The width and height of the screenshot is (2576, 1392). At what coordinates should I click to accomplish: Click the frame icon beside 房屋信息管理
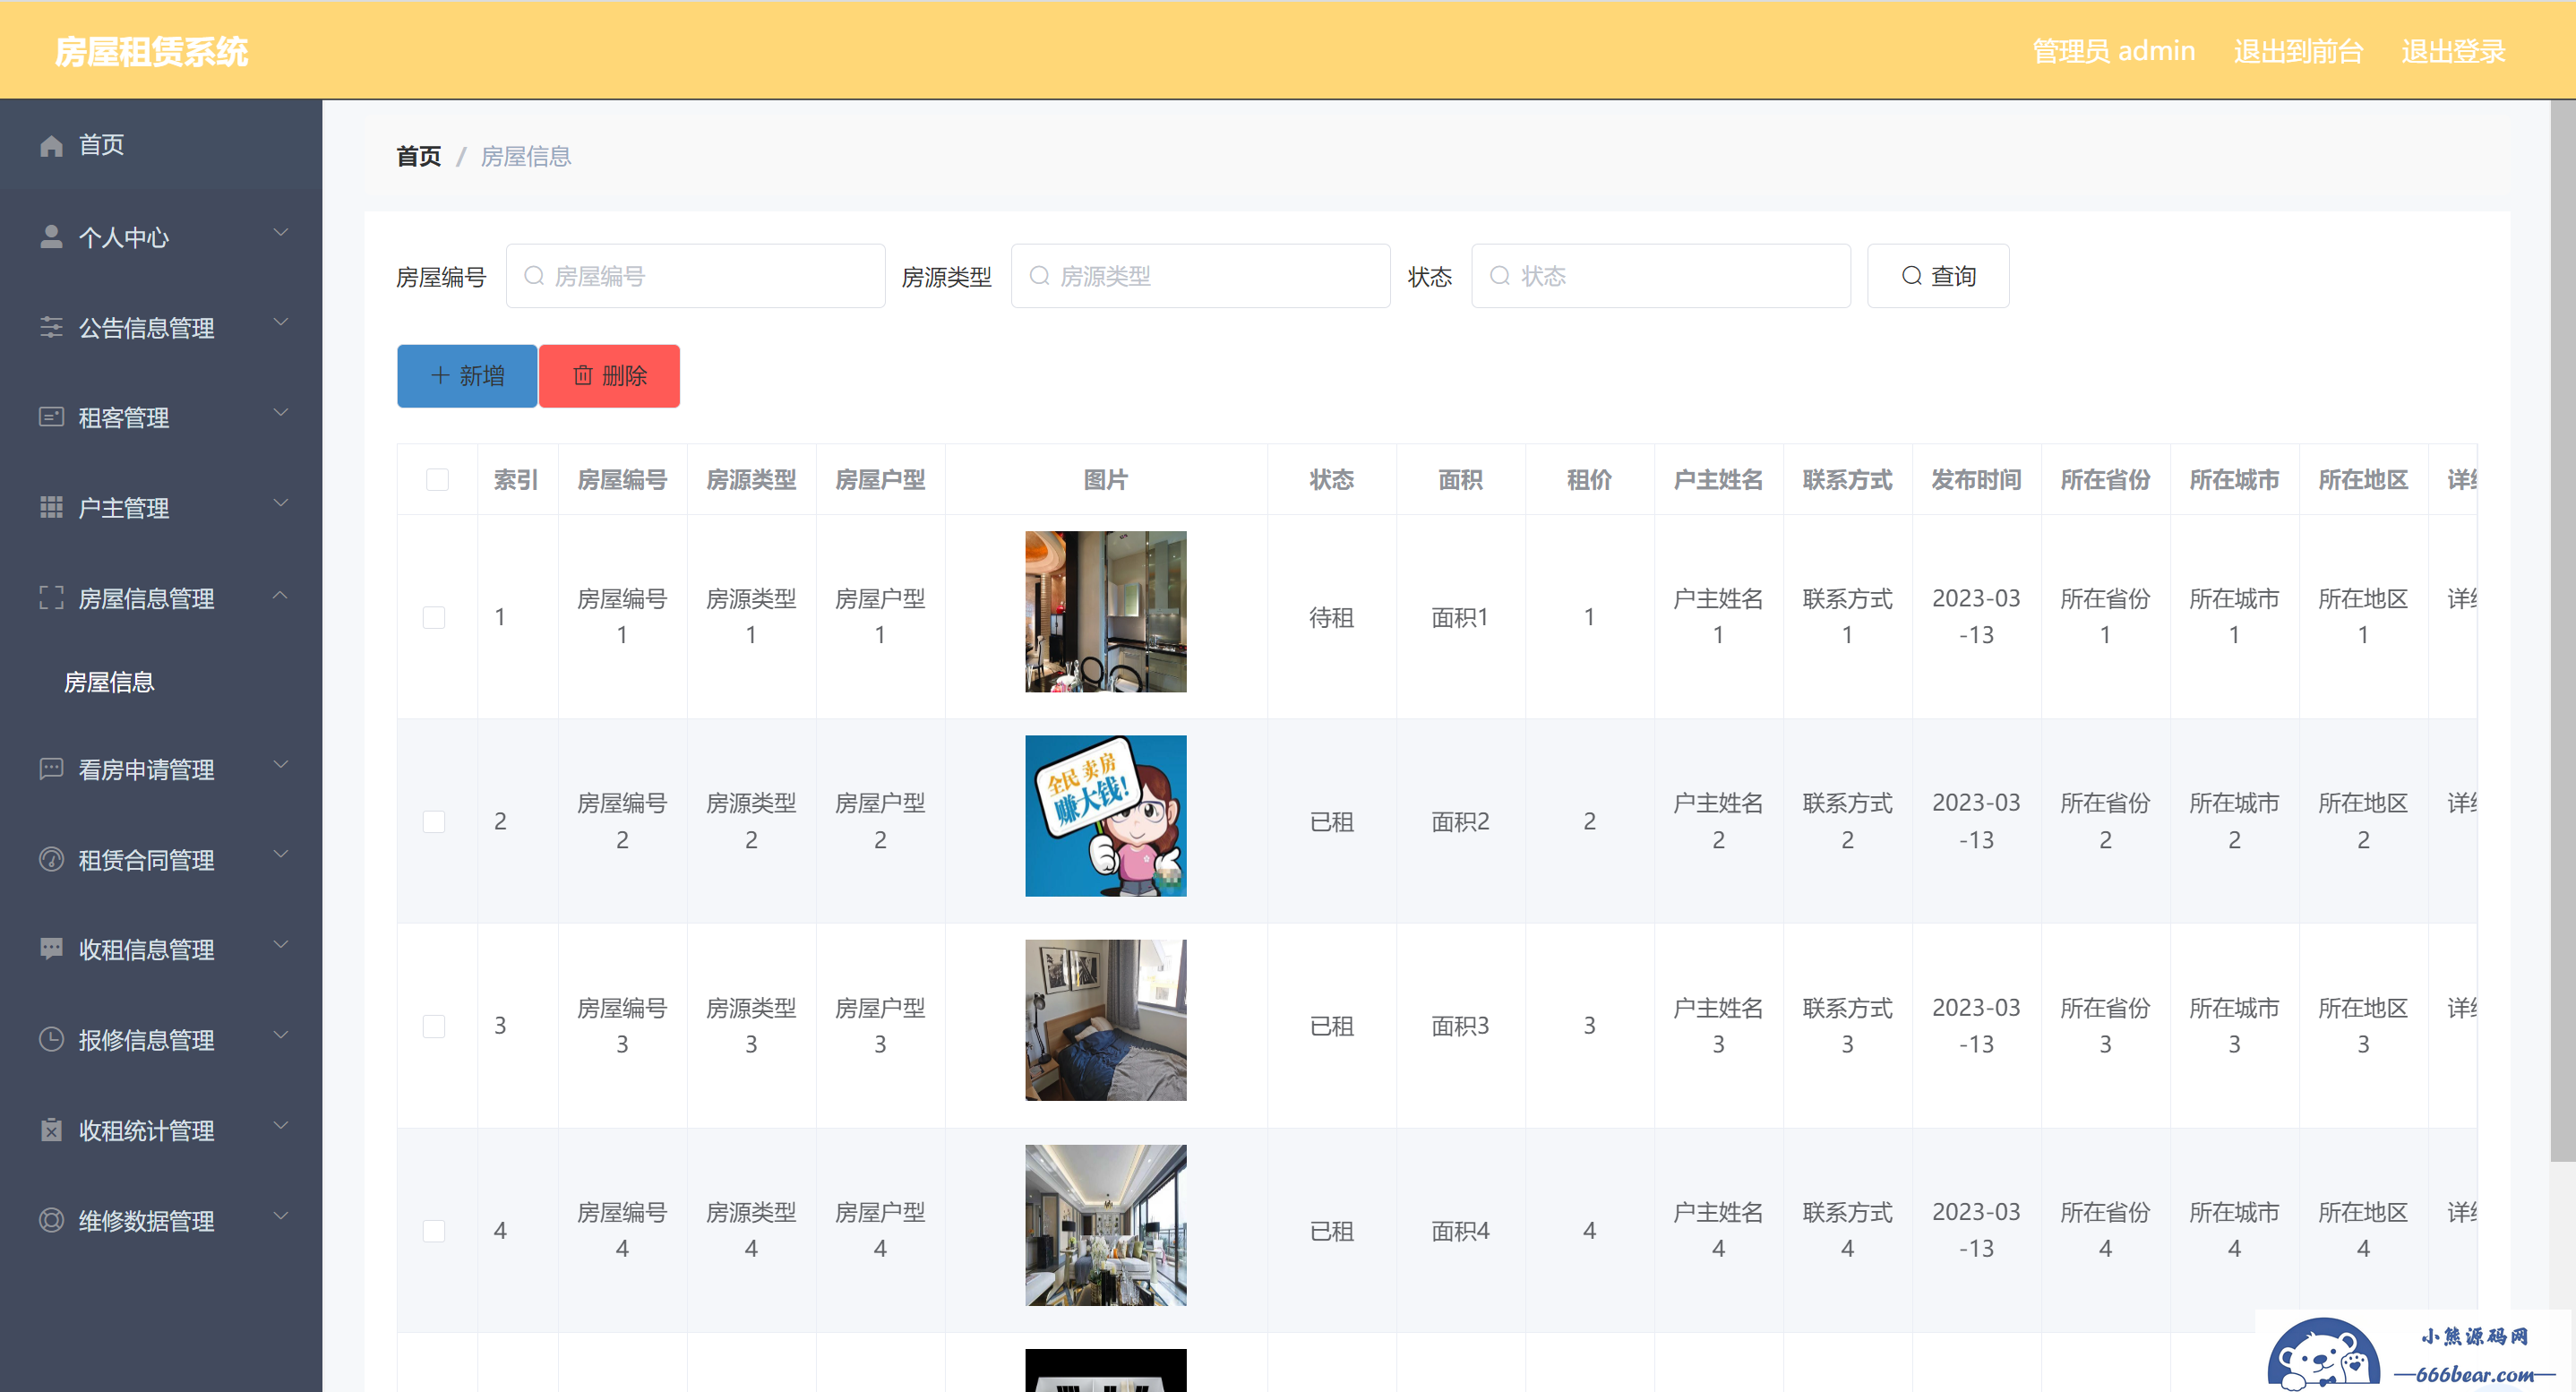click(x=51, y=598)
